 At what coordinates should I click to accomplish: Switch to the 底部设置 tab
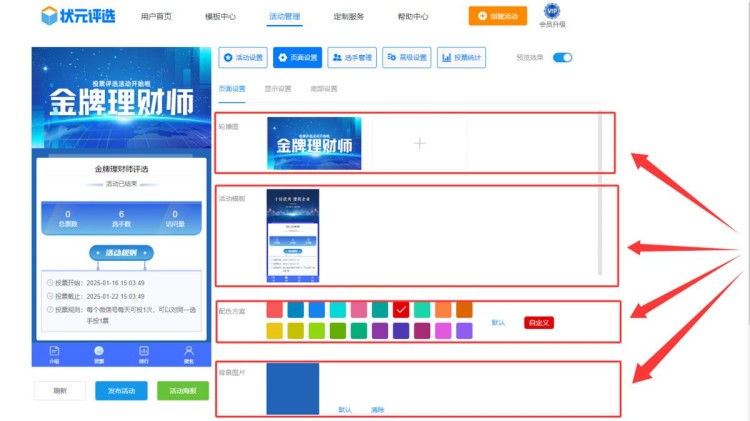[323, 89]
